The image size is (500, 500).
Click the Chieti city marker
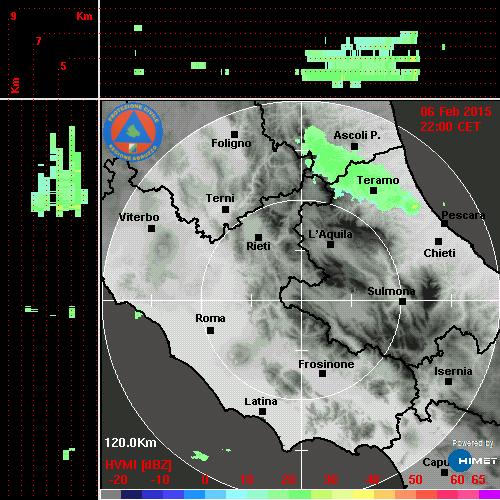tap(438, 241)
